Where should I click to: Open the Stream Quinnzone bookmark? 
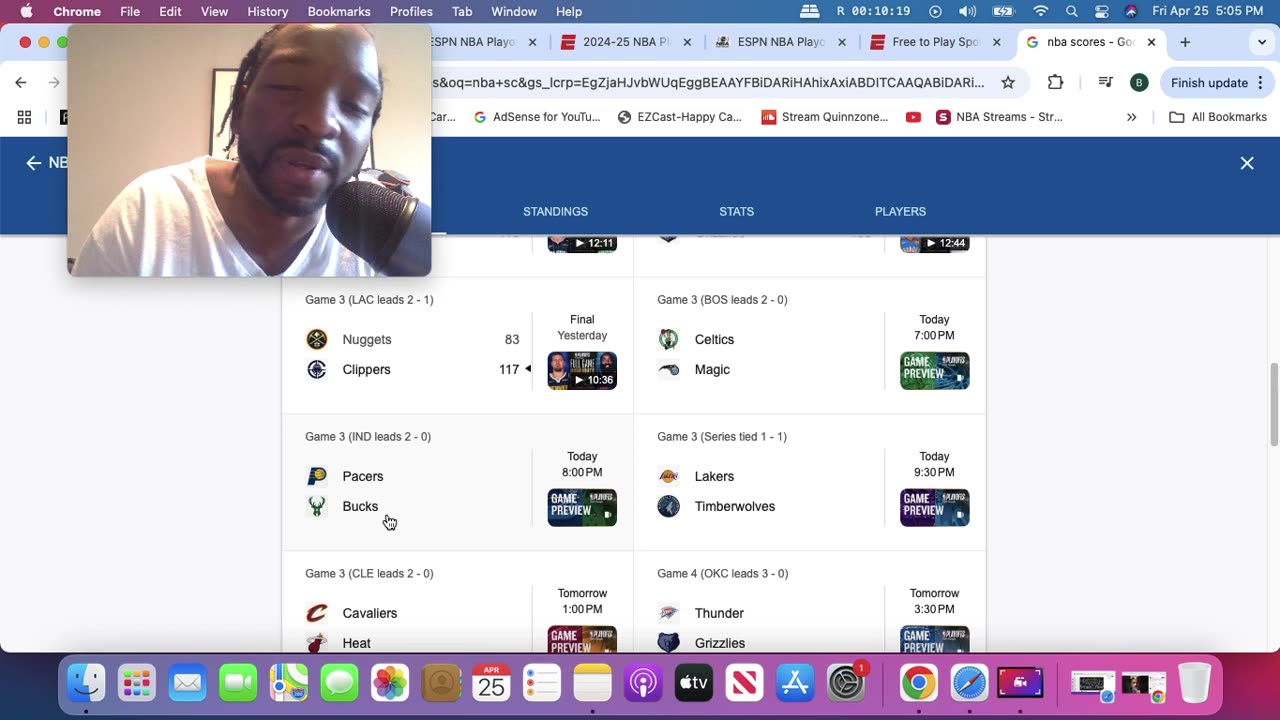[x=825, y=117]
